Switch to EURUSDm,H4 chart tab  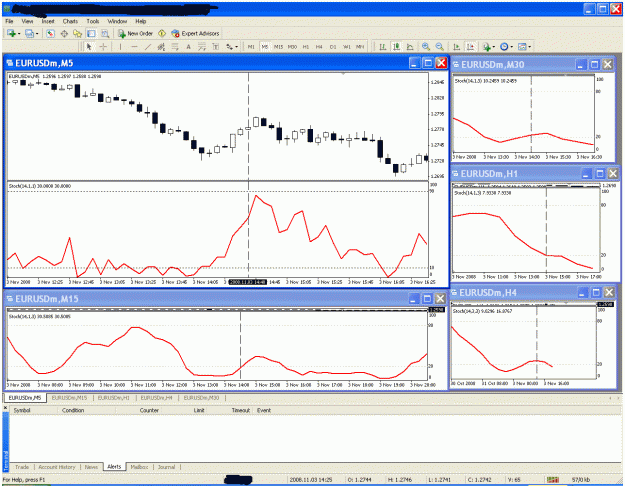(x=156, y=398)
